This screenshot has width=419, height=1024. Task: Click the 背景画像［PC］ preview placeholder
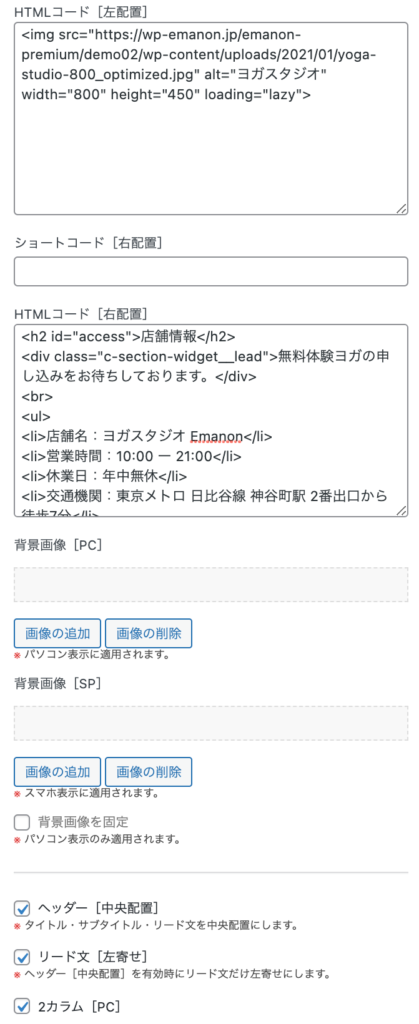pyautogui.click(x=211, y=584)
